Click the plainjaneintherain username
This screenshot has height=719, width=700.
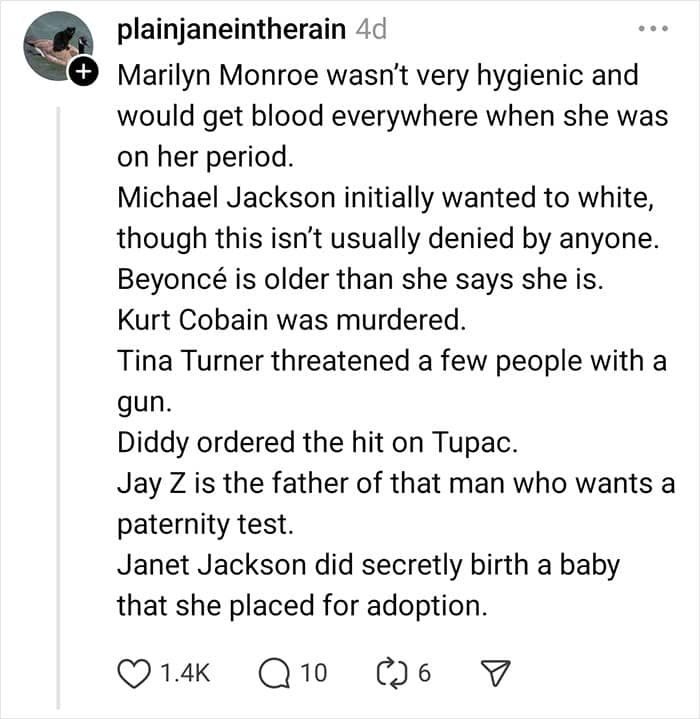tap(233, 29)
